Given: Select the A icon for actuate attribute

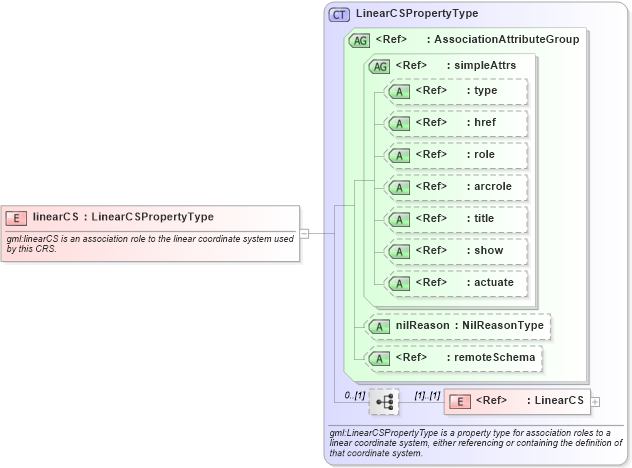Looking at the screenshot, I should 399,283.
